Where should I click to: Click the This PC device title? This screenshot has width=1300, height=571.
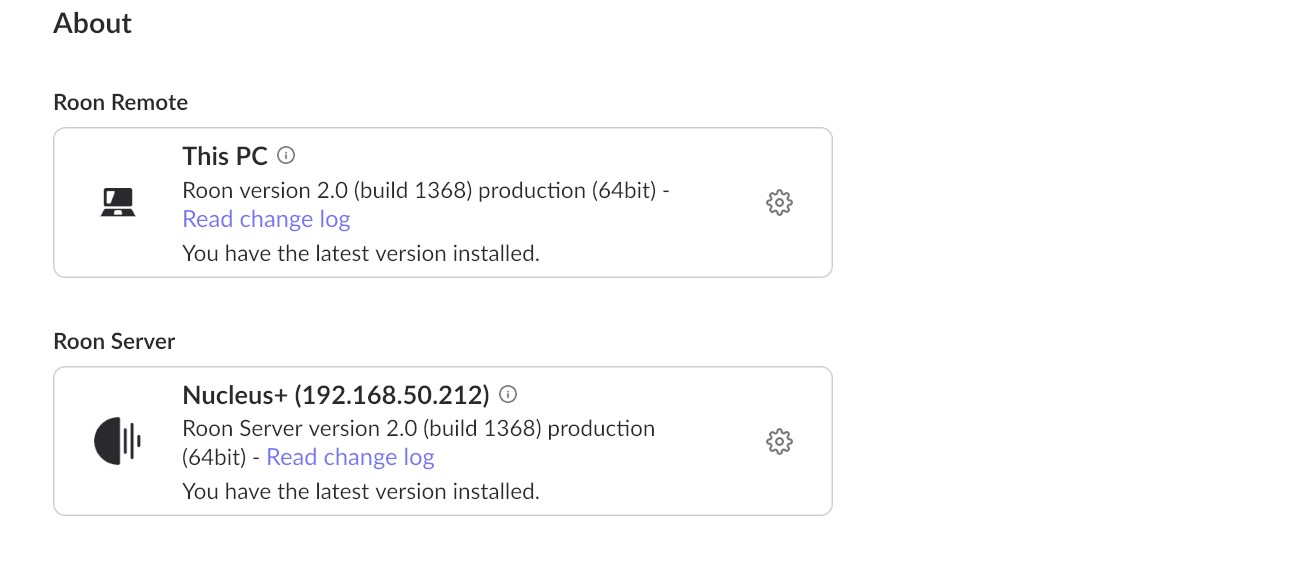pyautogui.click(x=225, y=156)
